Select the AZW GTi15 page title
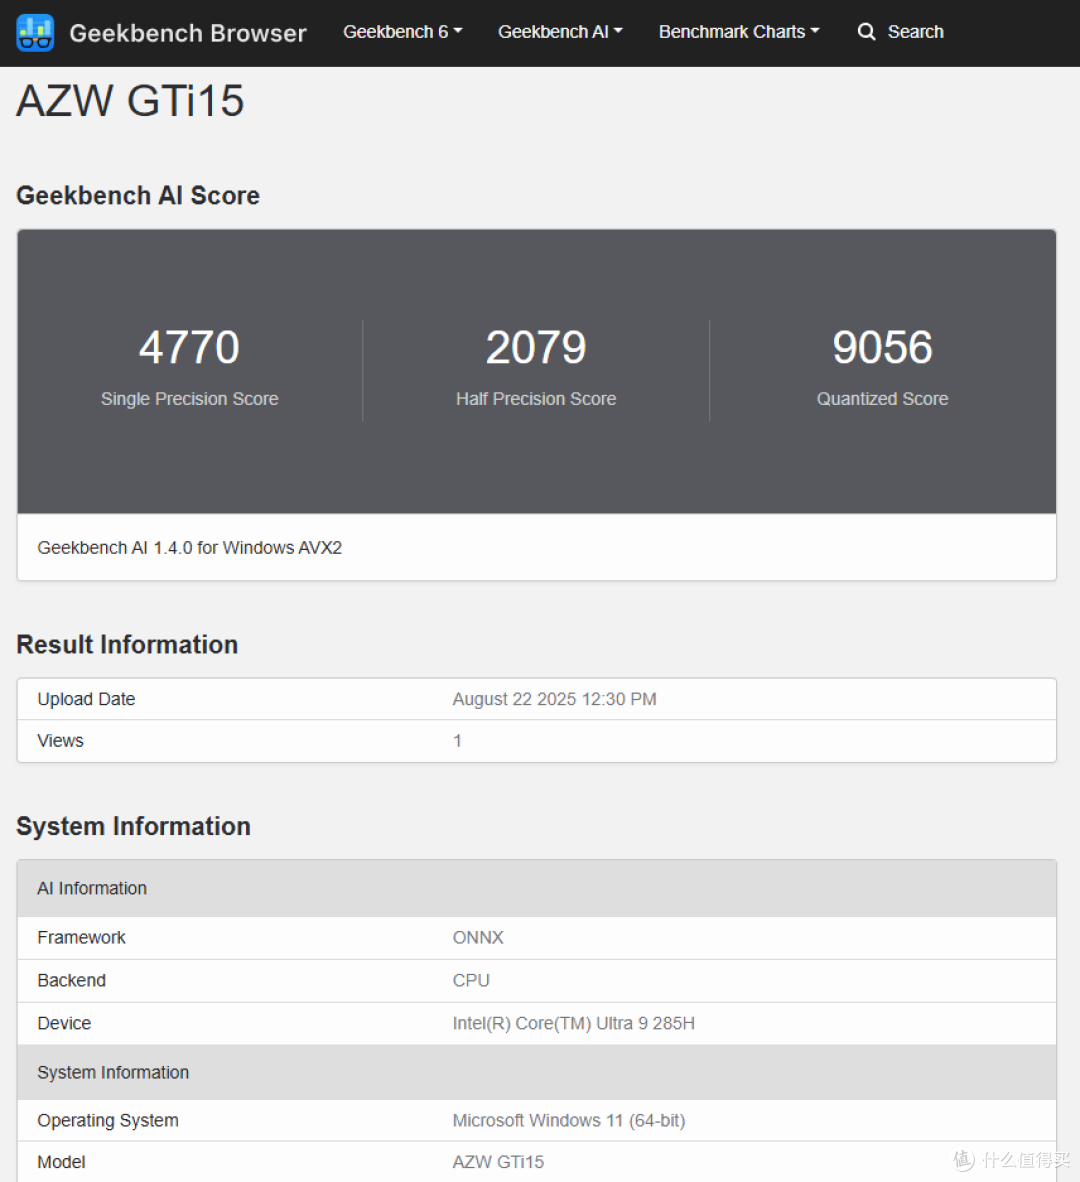Image resolution: width=1080 pixels, height=1182 pixels. coord(130,100)
